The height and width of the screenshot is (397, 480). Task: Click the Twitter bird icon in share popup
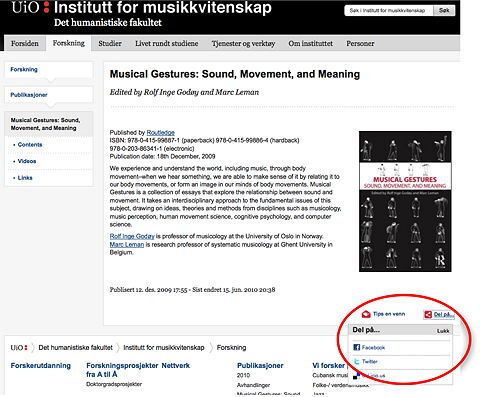pos(357,361)
